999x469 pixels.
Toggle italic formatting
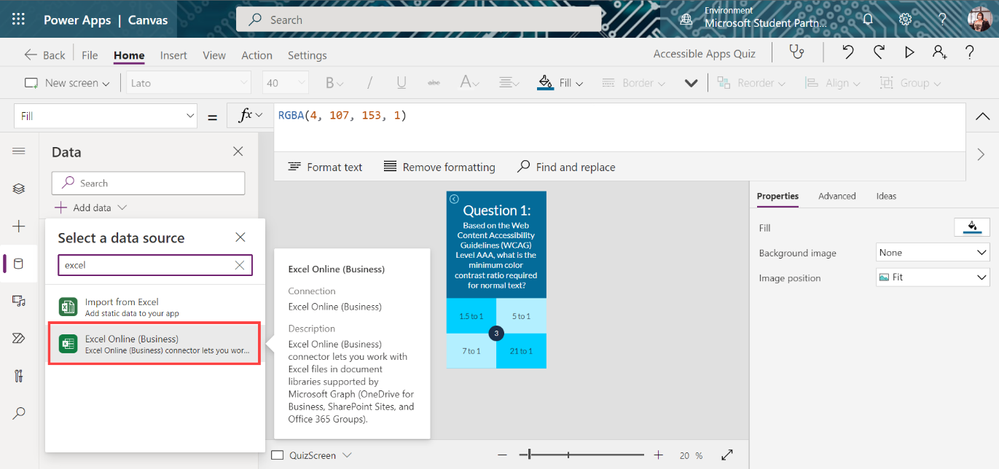pos(369,83)
